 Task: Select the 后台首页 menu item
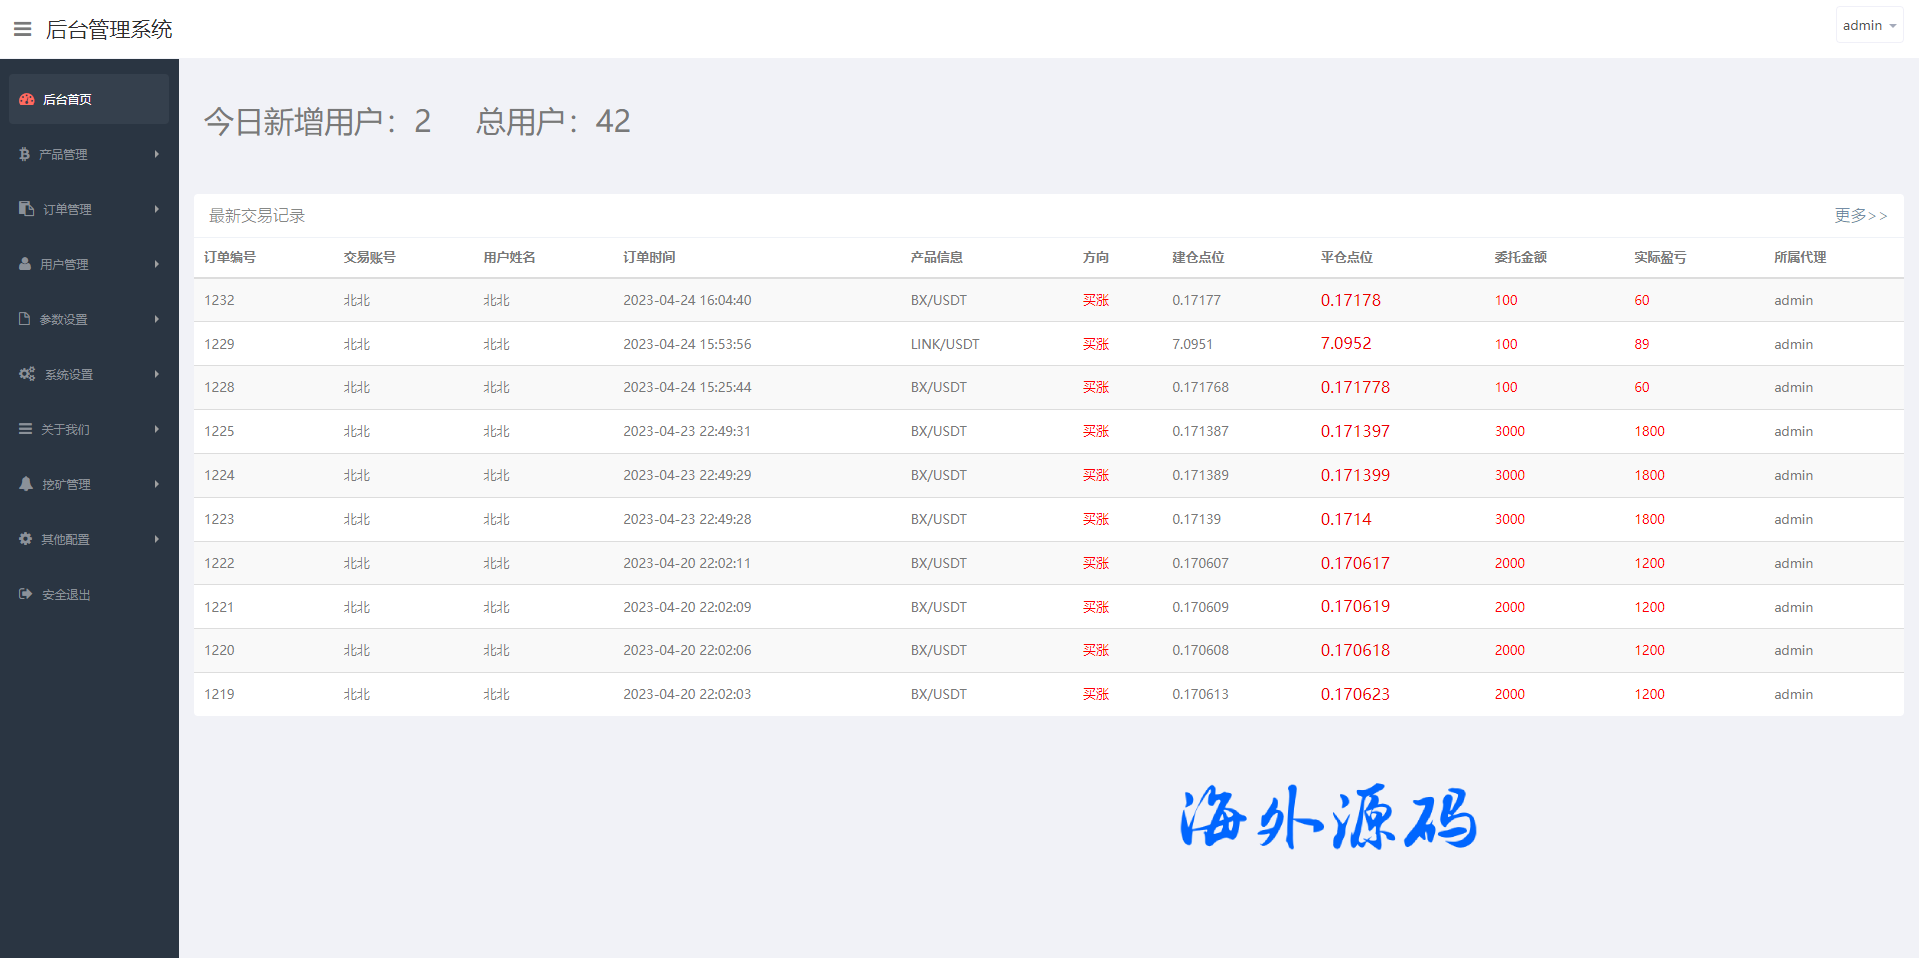coord(68,99)
